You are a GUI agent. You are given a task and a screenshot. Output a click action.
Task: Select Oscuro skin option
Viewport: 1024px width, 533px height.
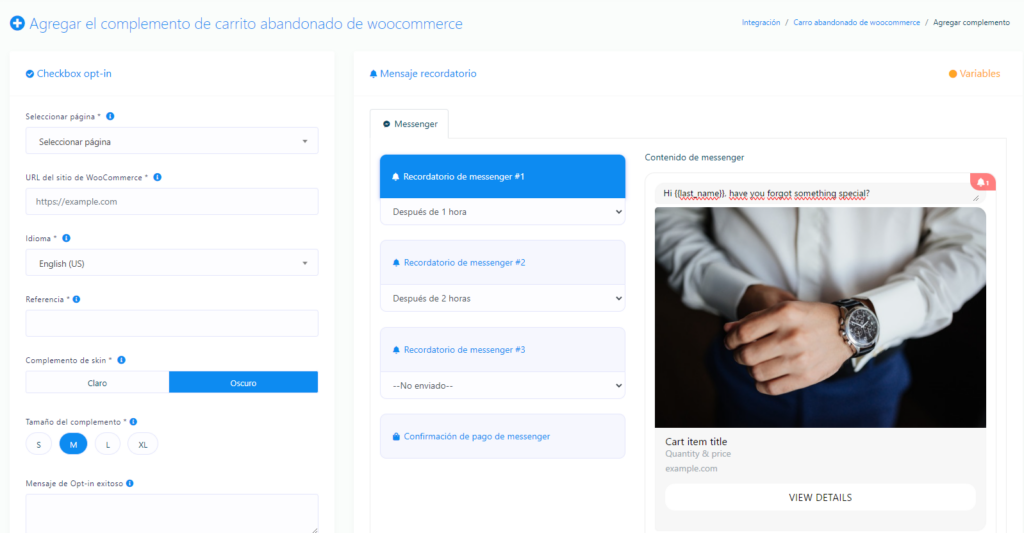tap(244, 383)
